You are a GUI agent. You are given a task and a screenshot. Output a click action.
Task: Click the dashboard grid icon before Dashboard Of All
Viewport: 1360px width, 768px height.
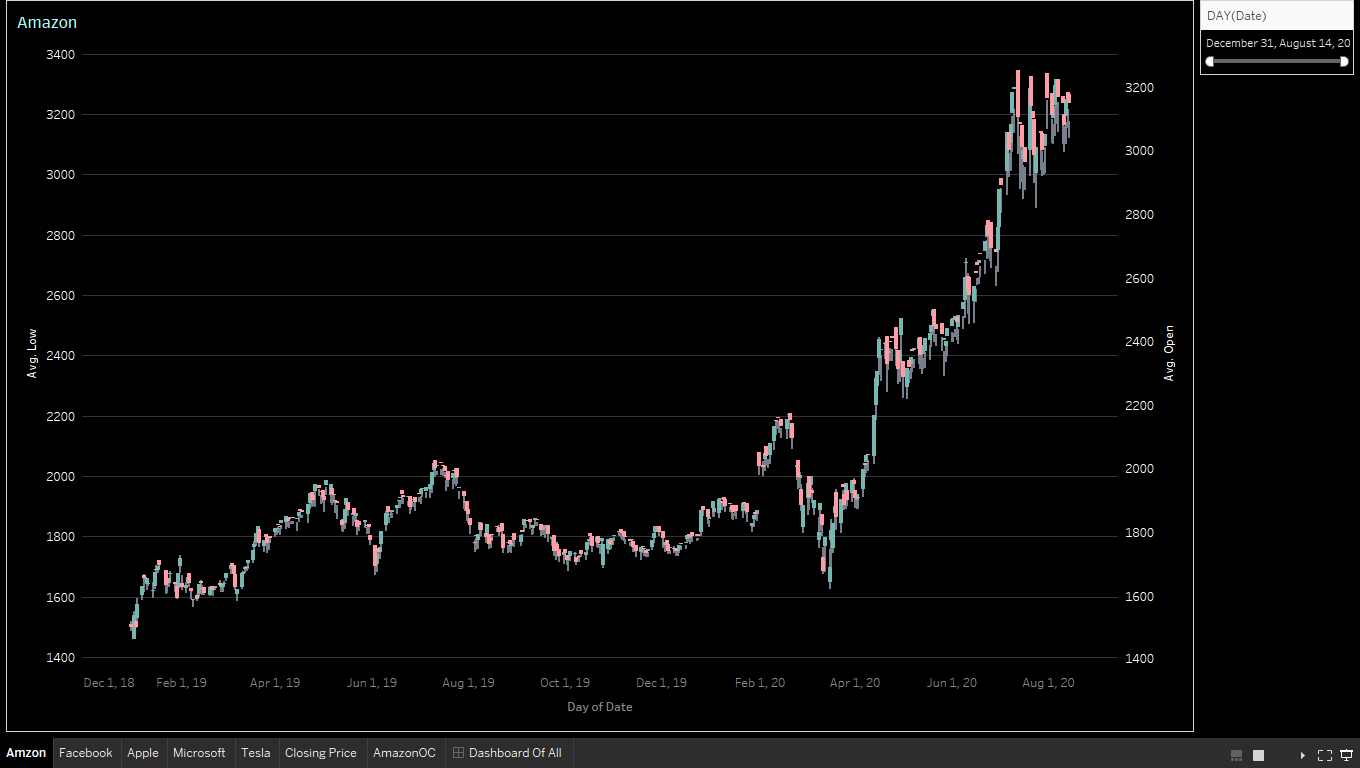[x=458, y=753]
